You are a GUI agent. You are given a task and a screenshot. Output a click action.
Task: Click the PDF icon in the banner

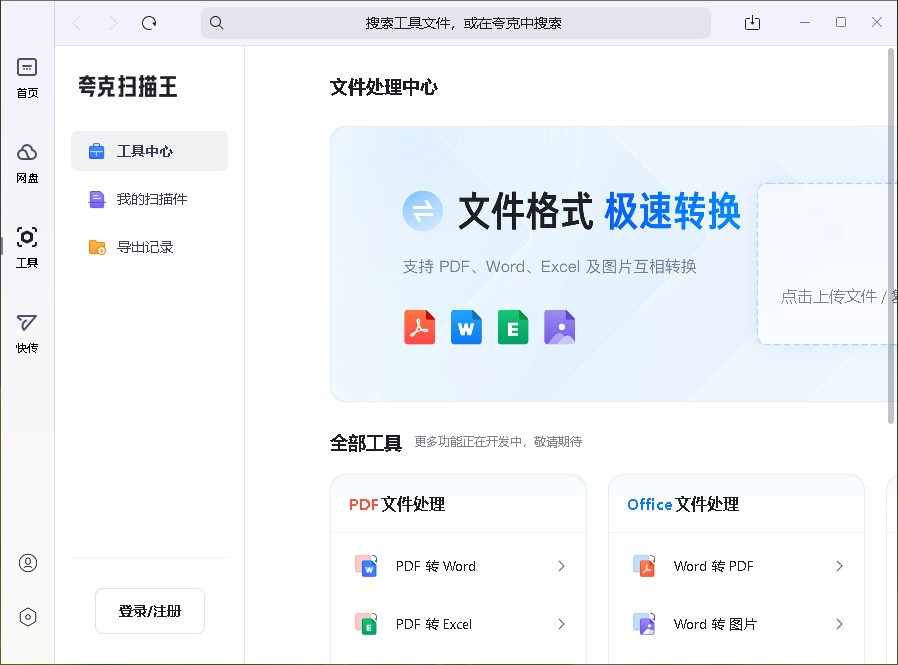point(419,327)
